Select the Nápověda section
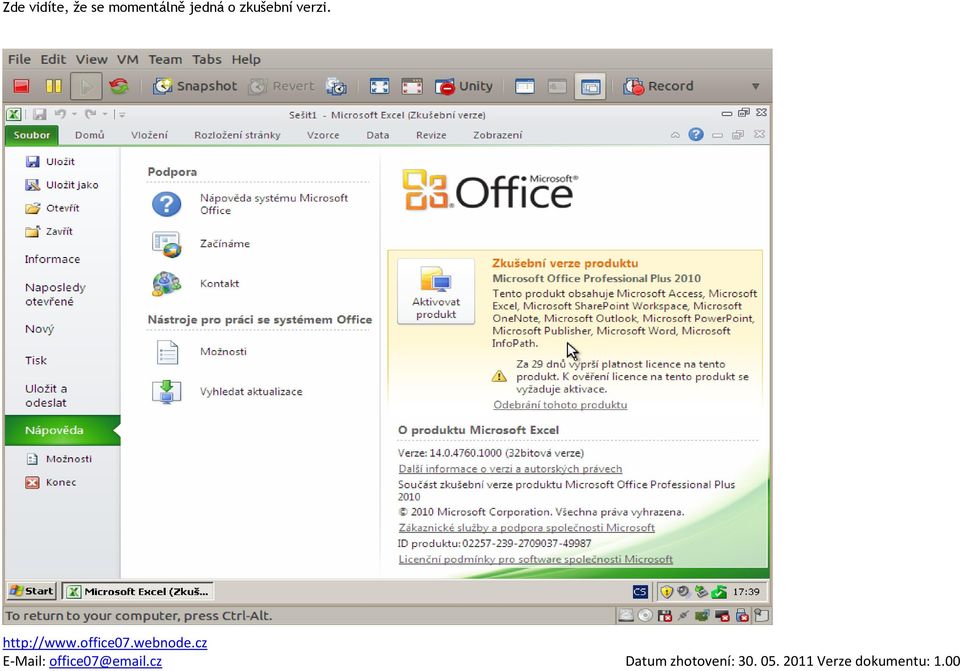Screen dimensions: 960x671 pos(62,430)
